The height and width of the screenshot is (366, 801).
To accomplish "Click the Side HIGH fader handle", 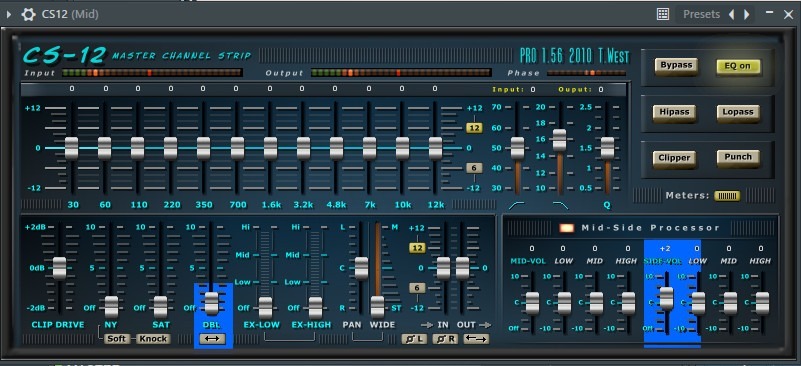I will 762,303.
